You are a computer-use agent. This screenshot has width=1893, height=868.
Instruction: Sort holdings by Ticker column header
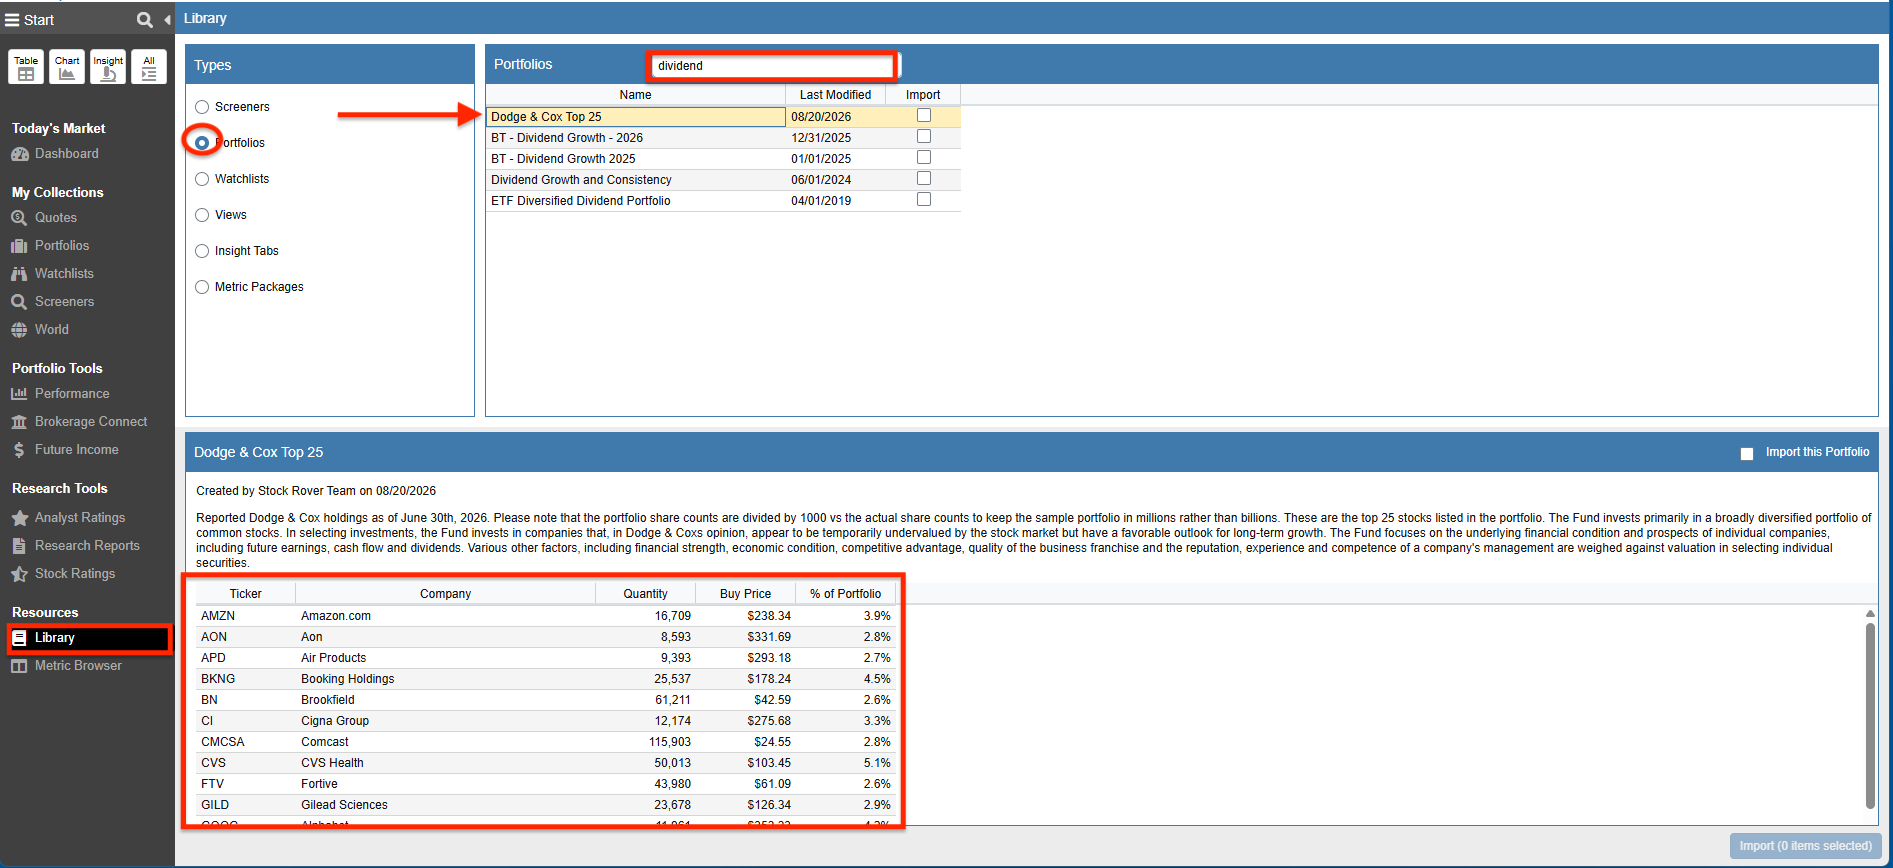245,594
